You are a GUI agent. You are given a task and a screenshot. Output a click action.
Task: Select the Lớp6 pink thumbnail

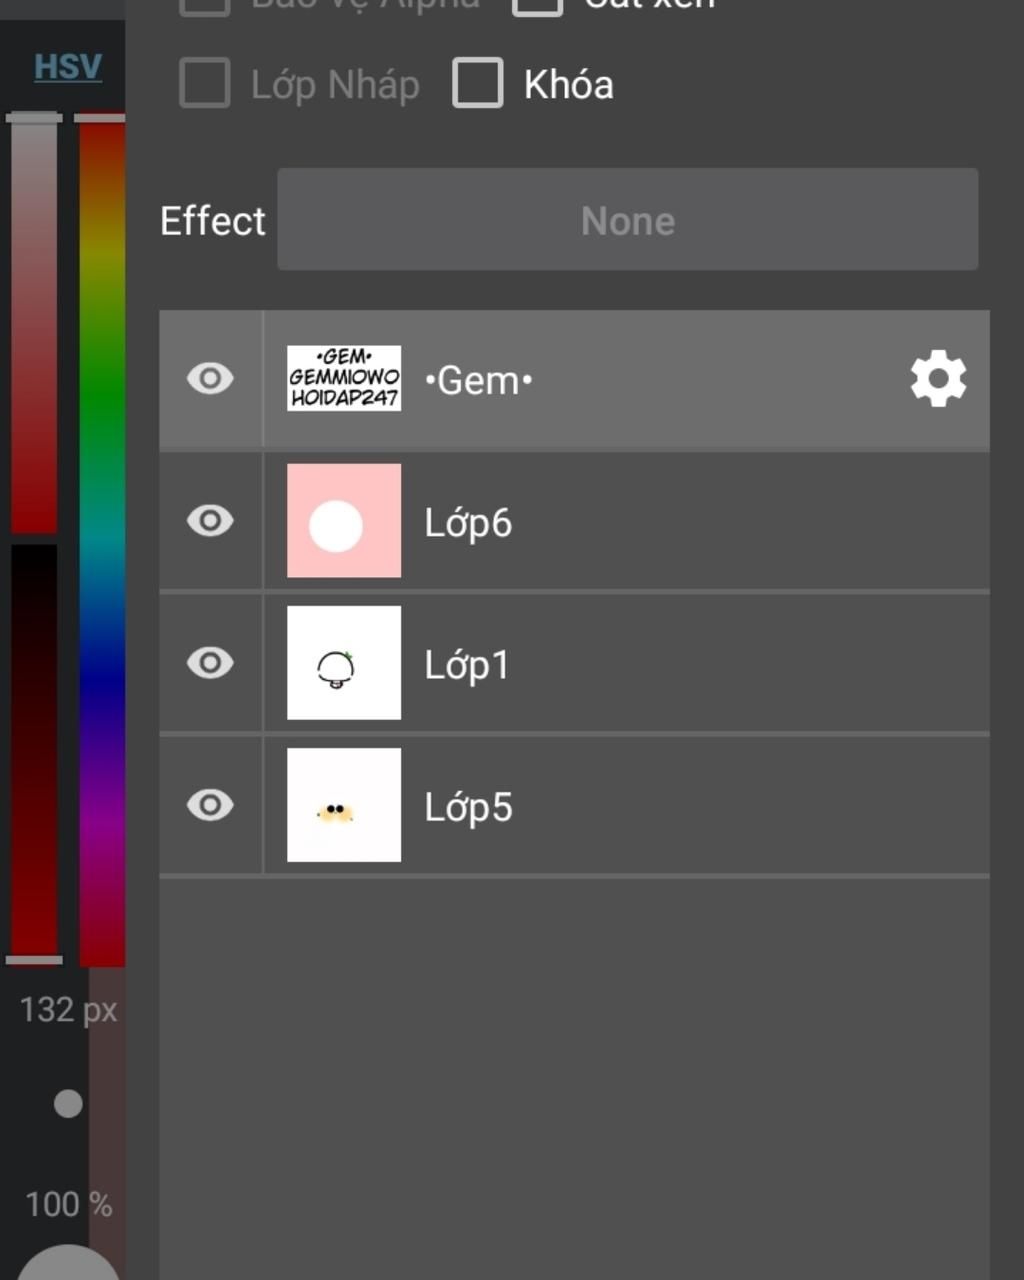click(344, 521)
